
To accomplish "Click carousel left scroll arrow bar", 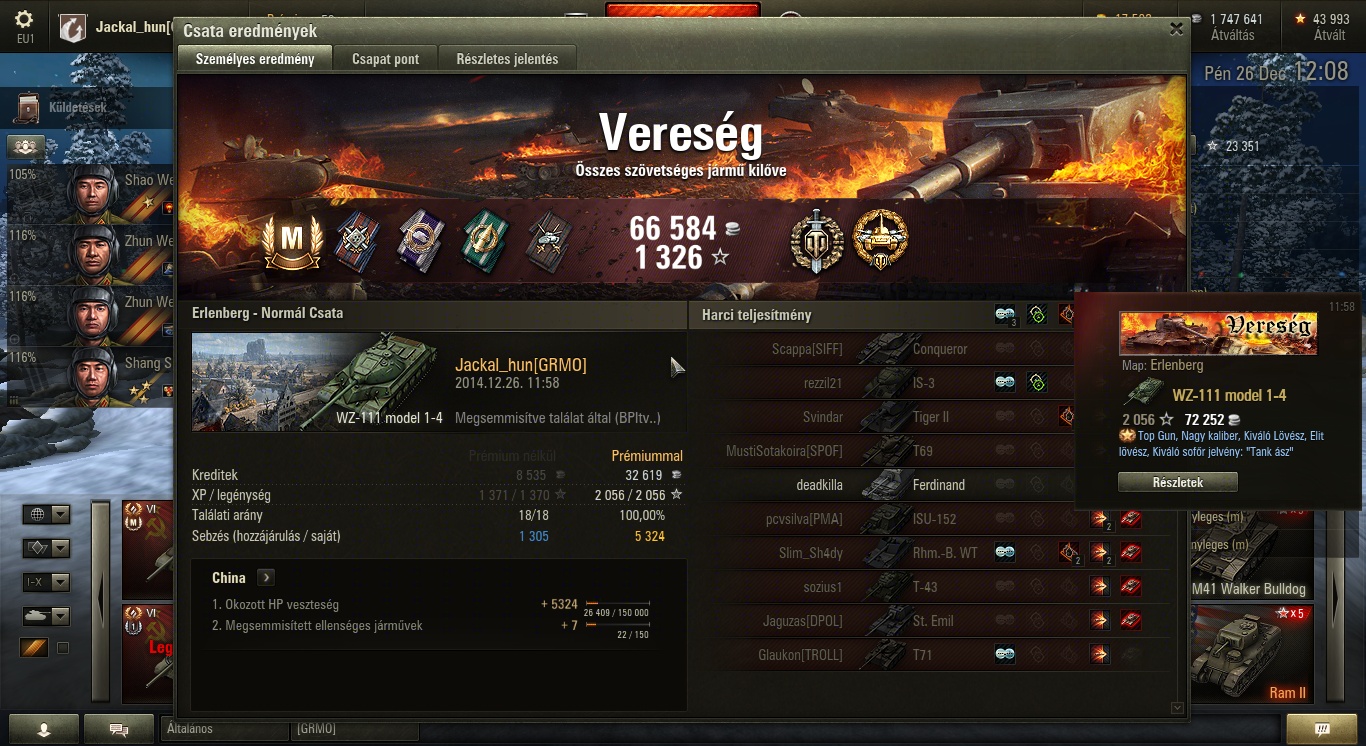I will [100, 602].
